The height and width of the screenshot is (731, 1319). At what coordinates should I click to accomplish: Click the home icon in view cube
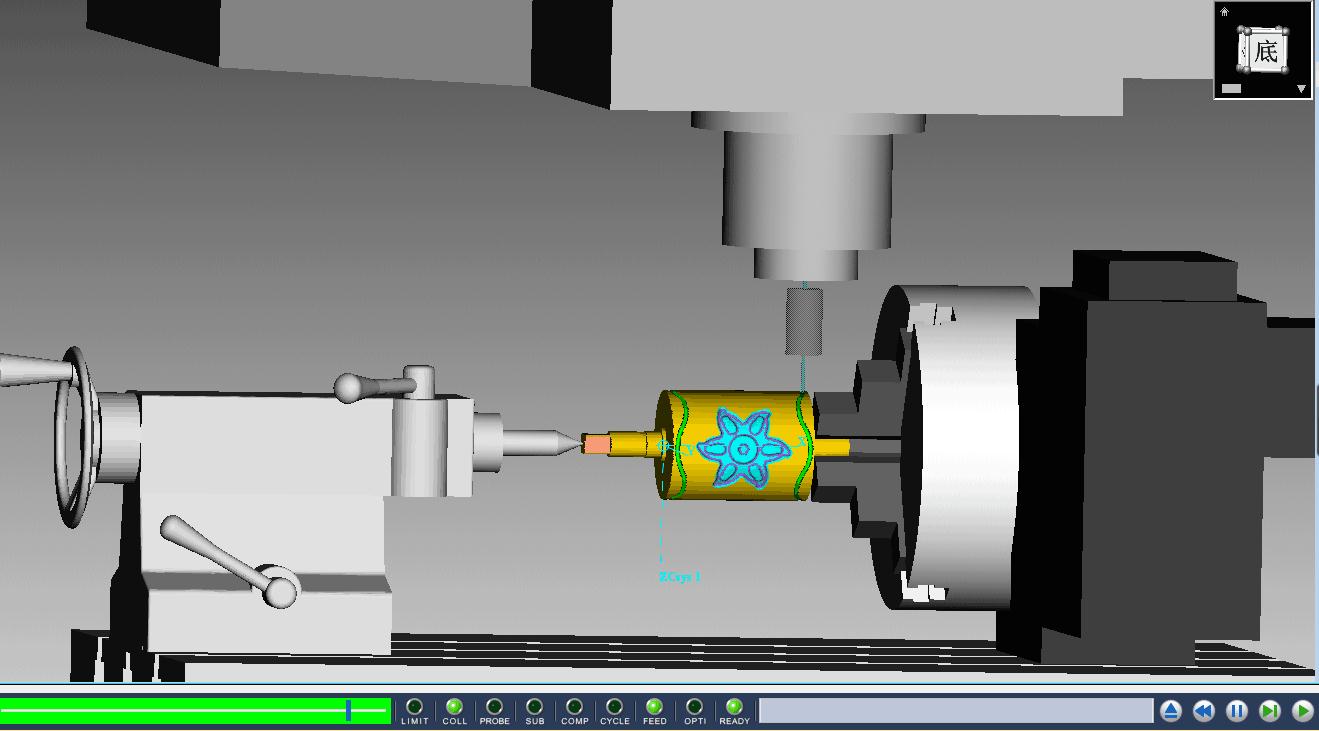1225,12
